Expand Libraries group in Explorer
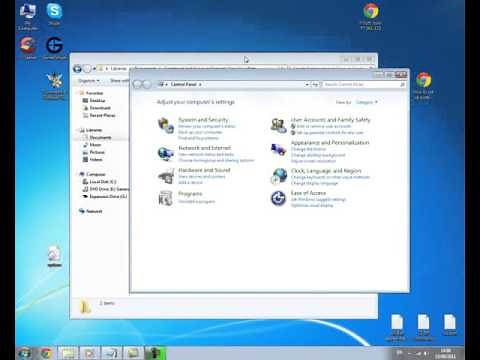Screen dimensions: 480x360 coord(77,130)
